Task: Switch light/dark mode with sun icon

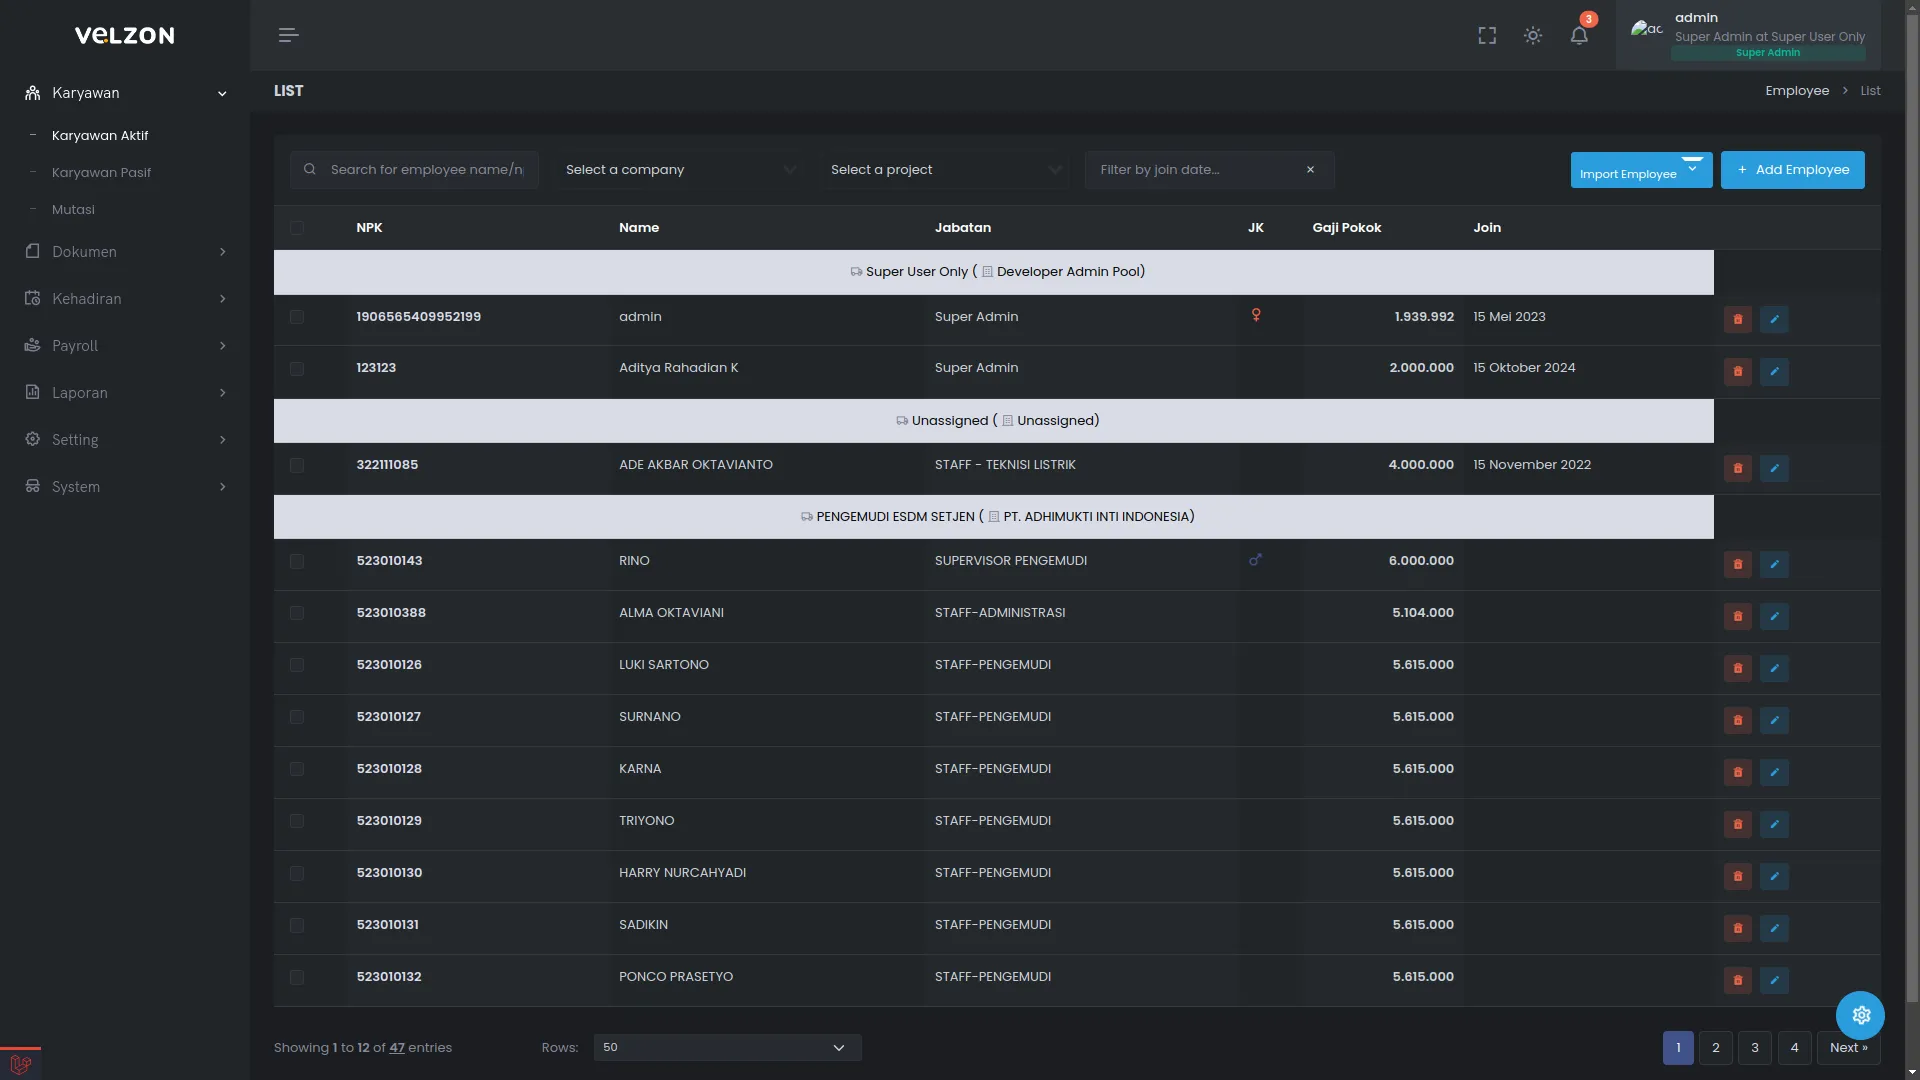Action: click(1532, 36)
